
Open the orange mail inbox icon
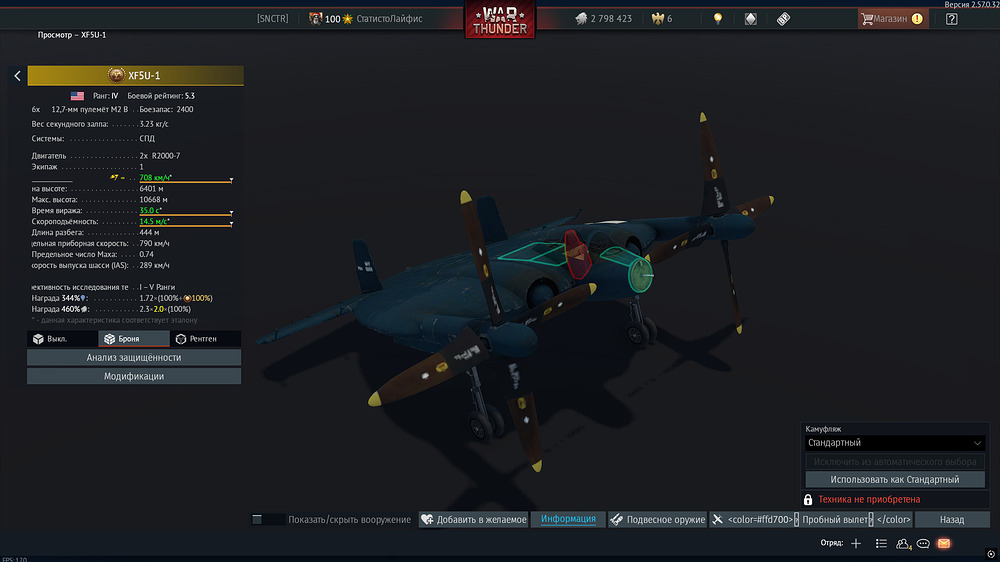pyautogui.click(x=944, y=544)
